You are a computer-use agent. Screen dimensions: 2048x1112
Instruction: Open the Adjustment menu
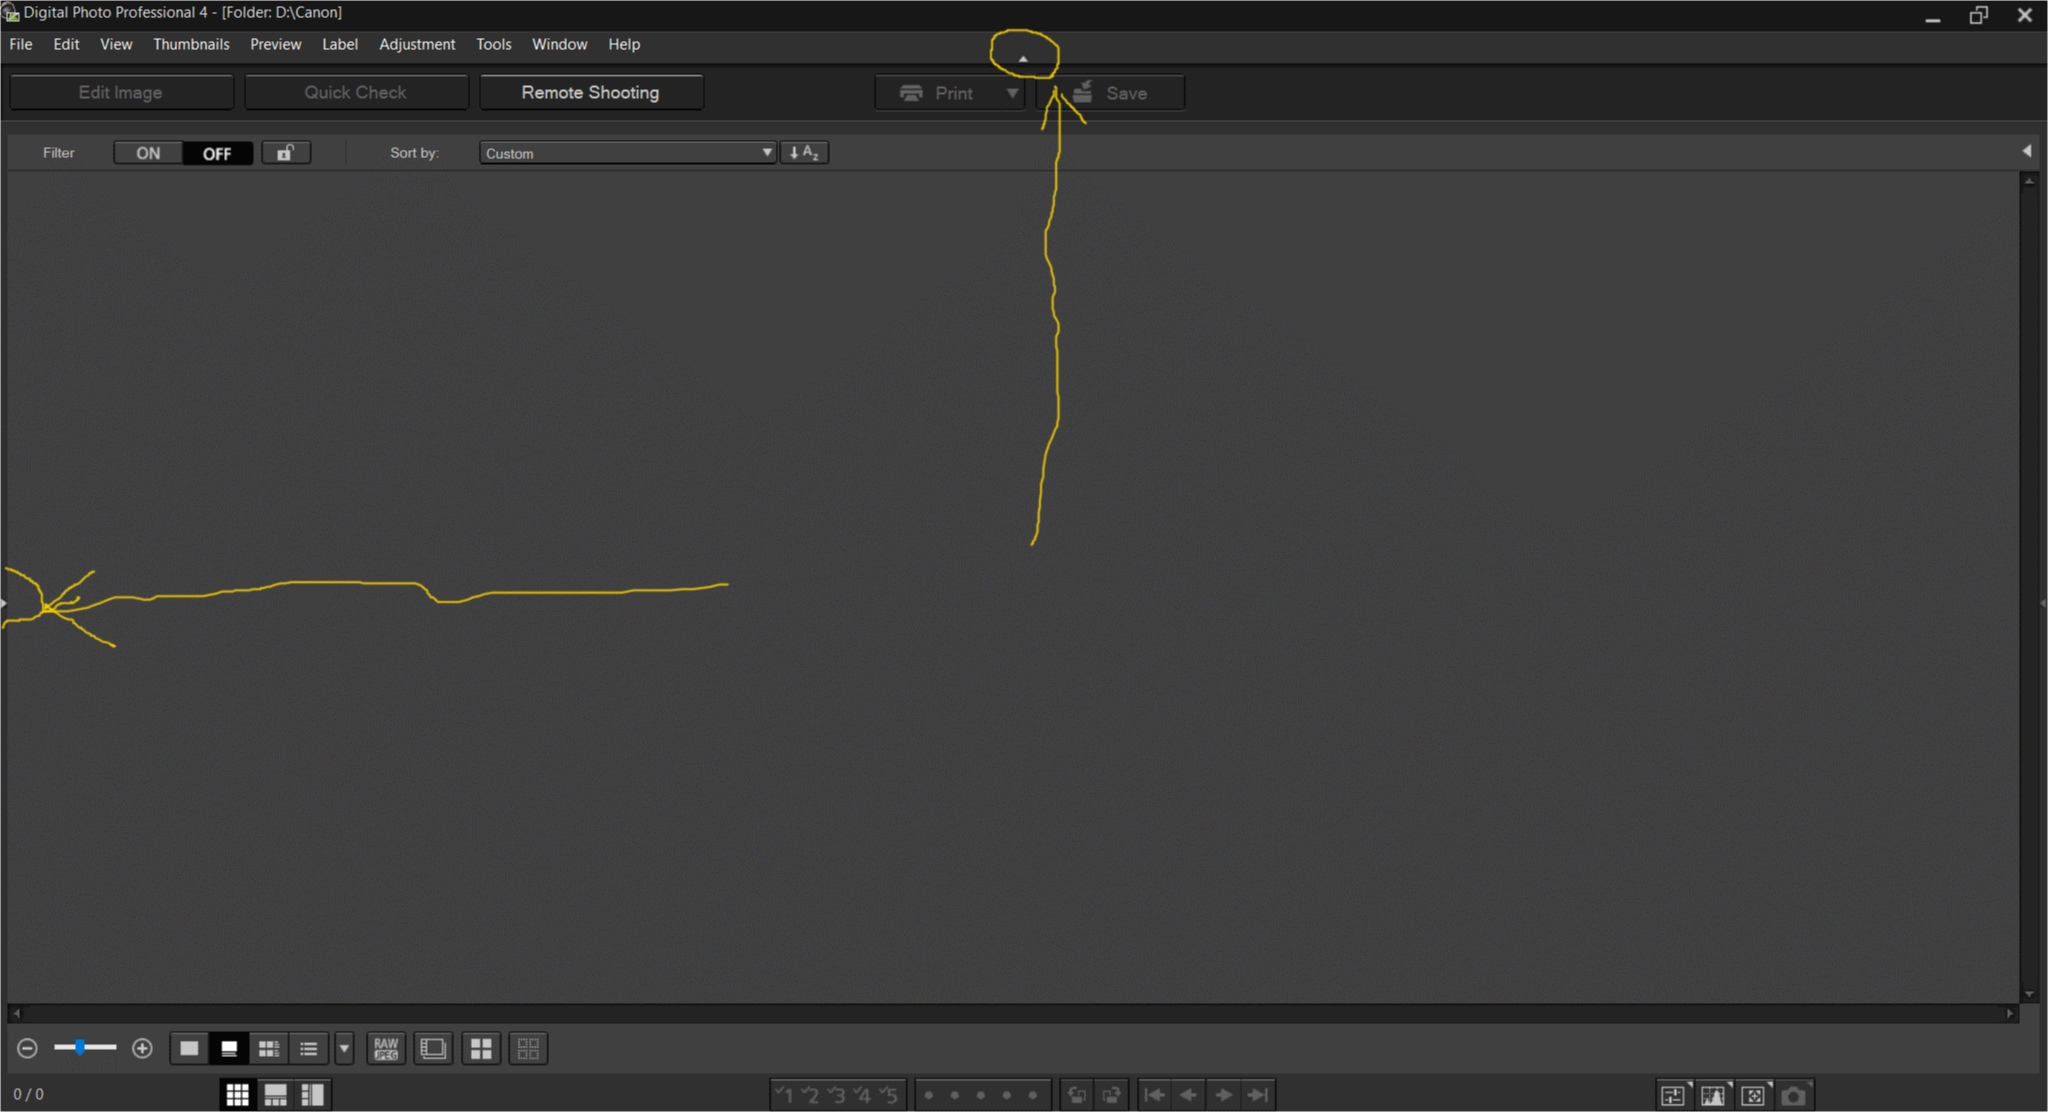pyautogui.click(x=416, y=44)
